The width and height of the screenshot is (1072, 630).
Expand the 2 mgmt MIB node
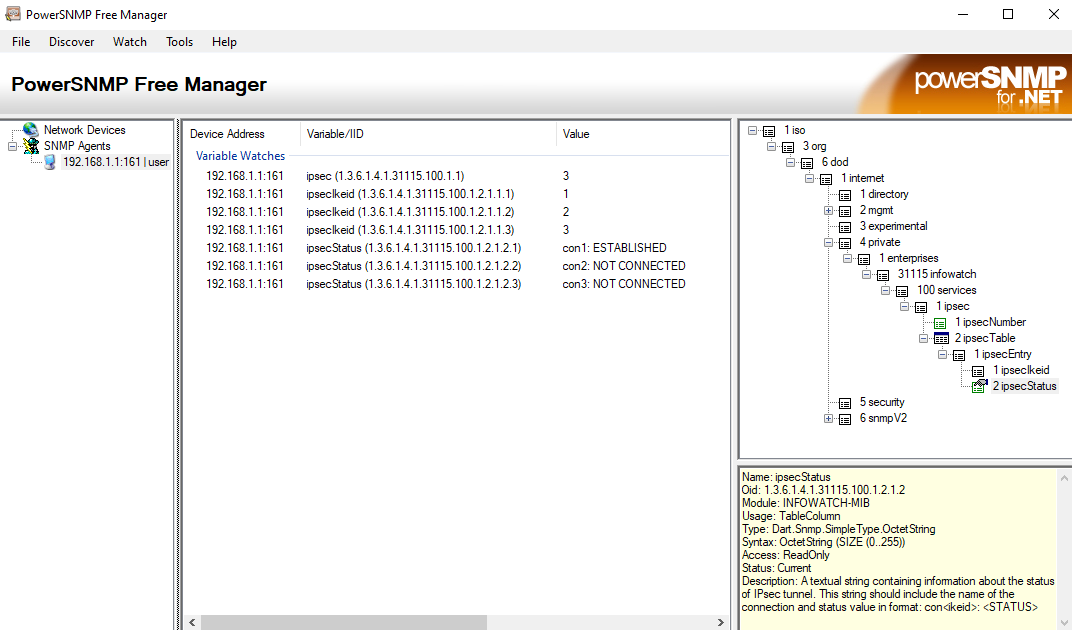(829, 211)
